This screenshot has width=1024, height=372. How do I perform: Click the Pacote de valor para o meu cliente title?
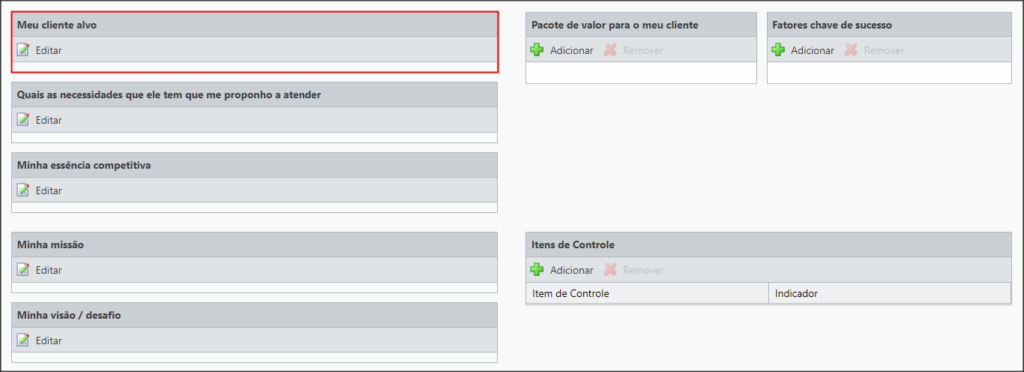click(x=615, y=25)
